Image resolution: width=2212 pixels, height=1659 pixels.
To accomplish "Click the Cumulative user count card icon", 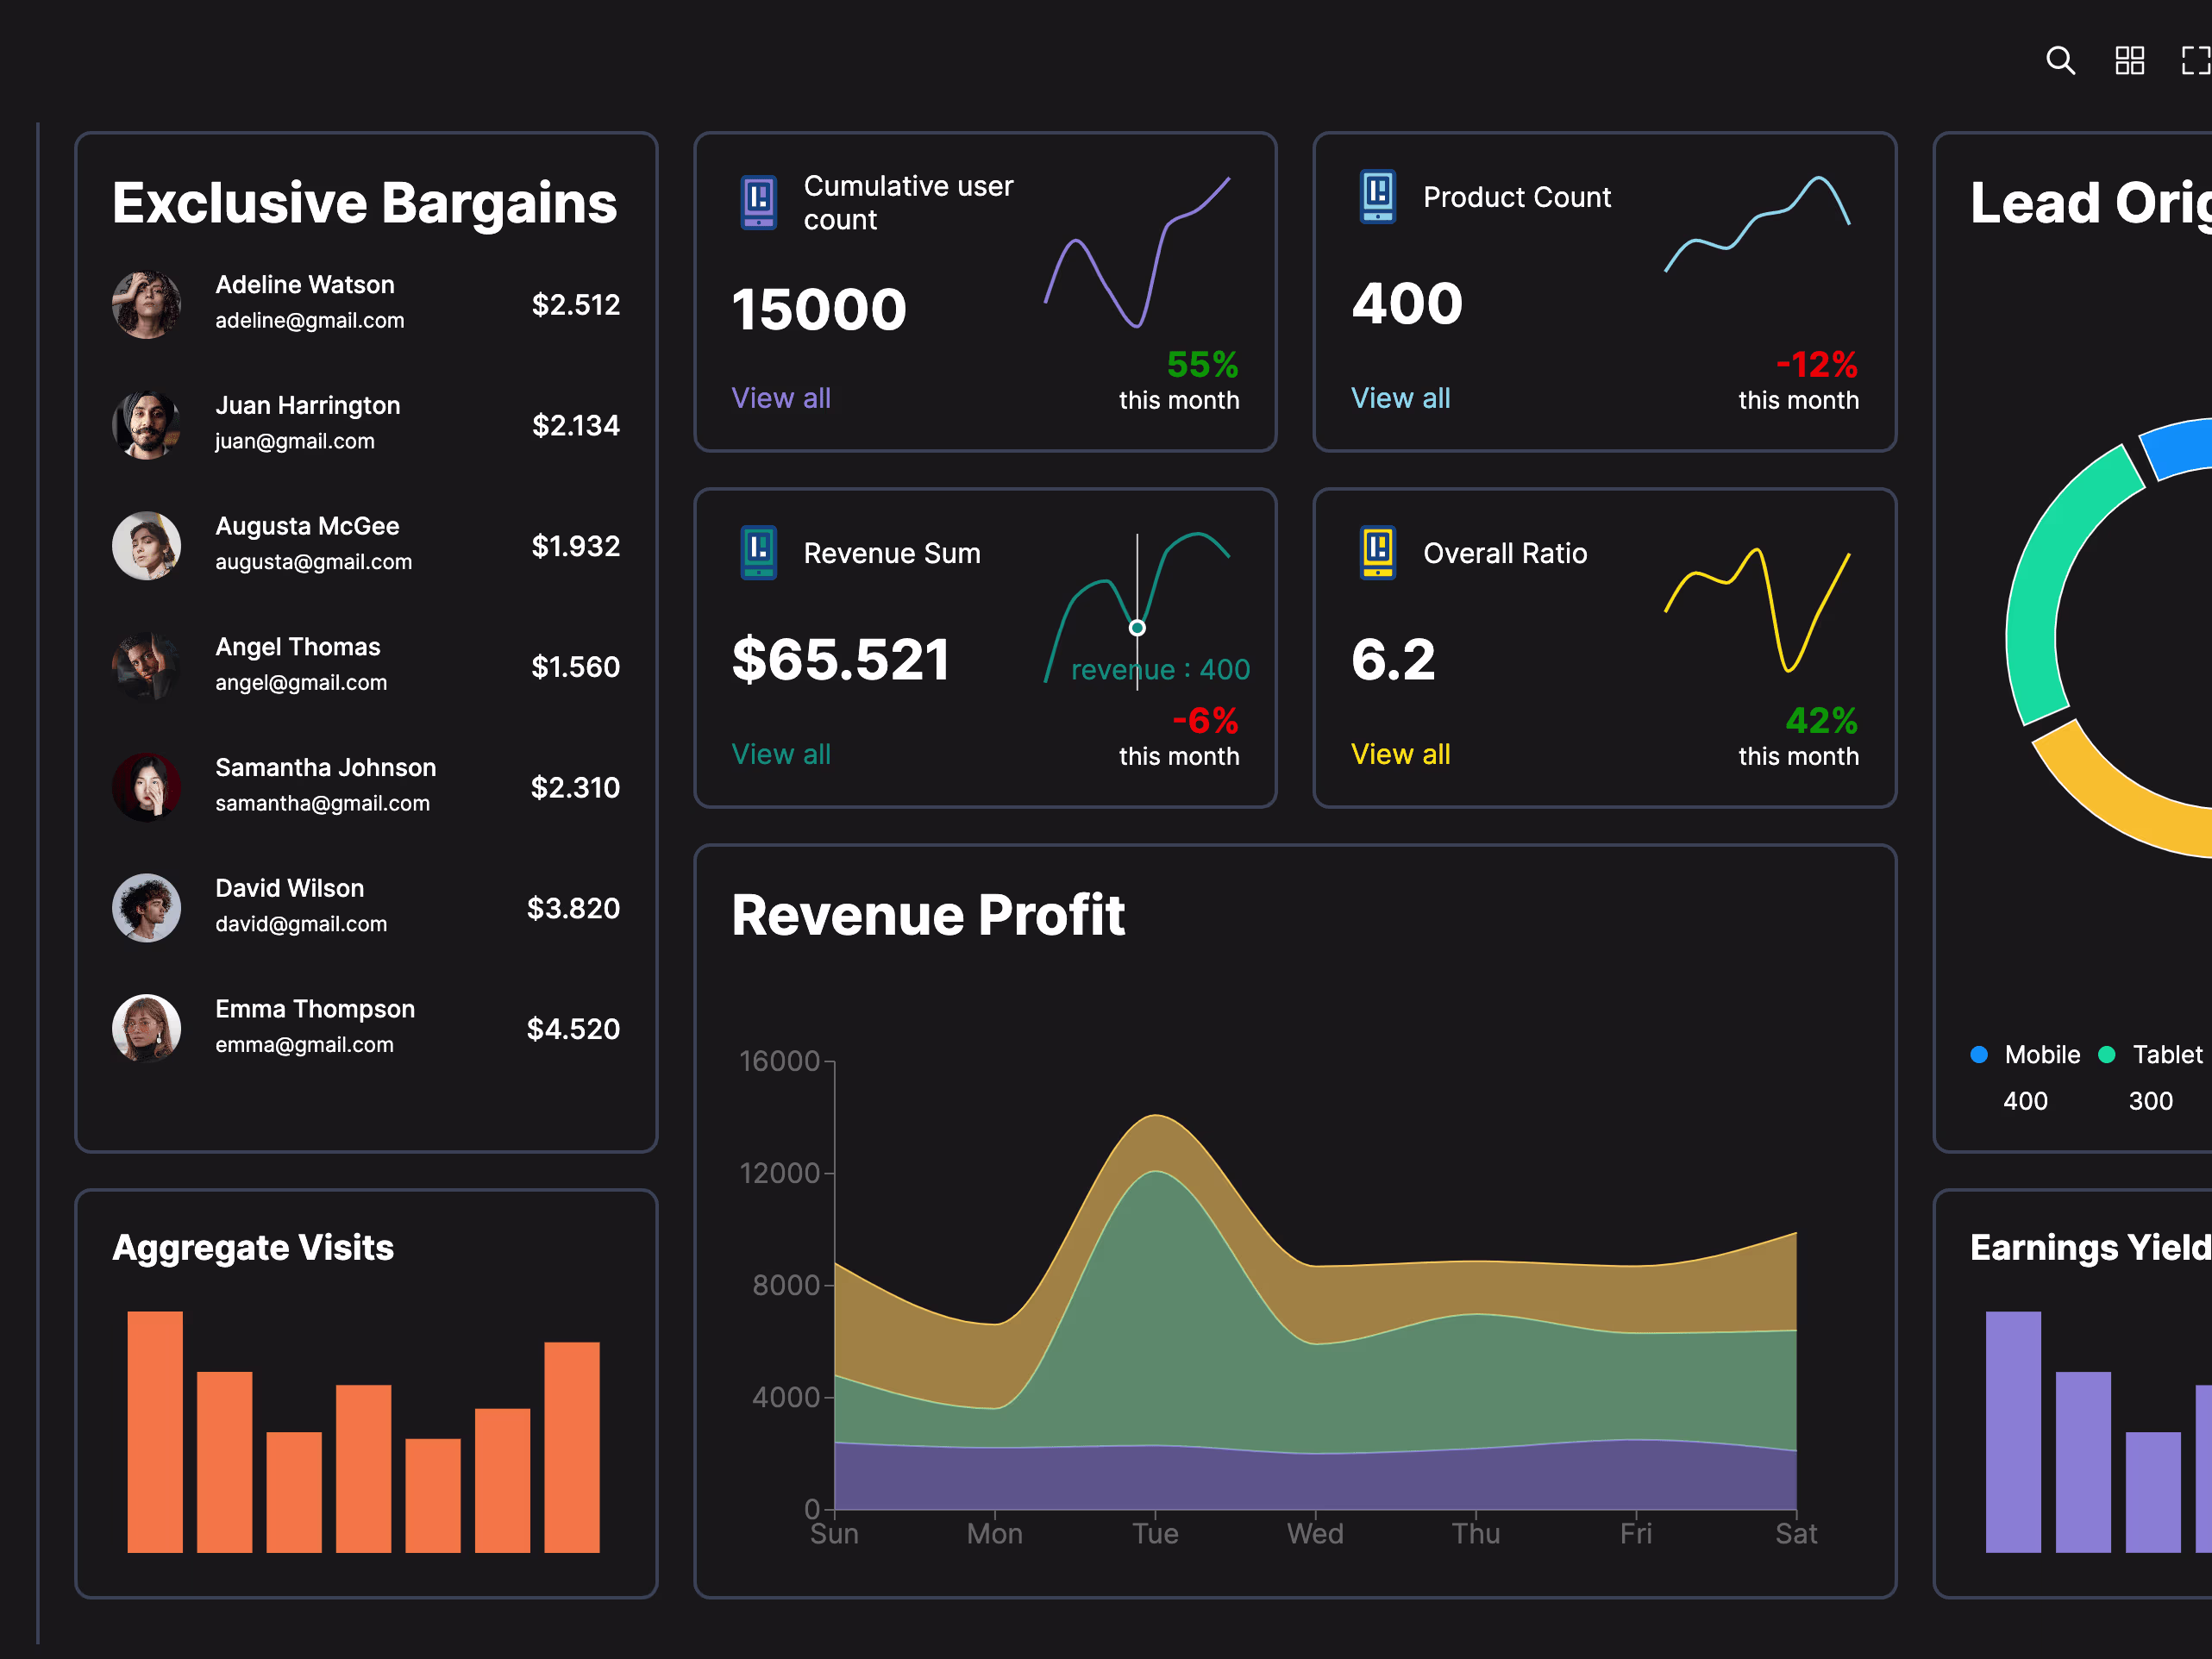I will 759,201.
